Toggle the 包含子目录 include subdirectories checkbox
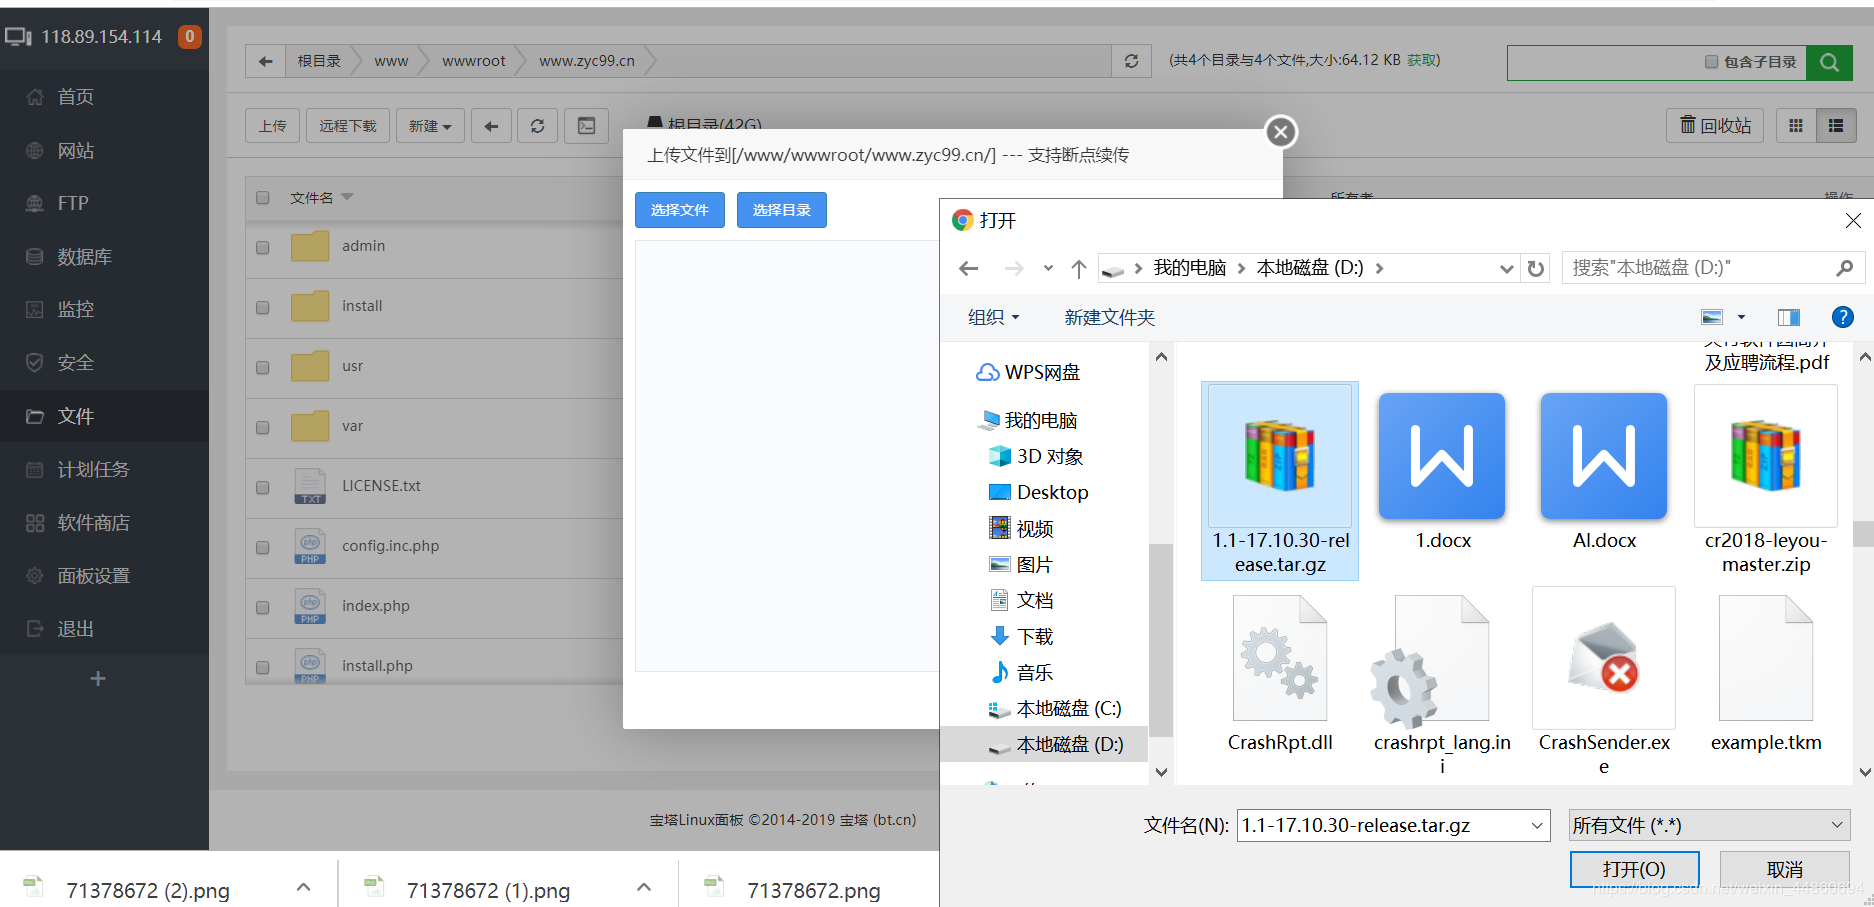Screen dimensions: 1874x907 point(1711,62)
